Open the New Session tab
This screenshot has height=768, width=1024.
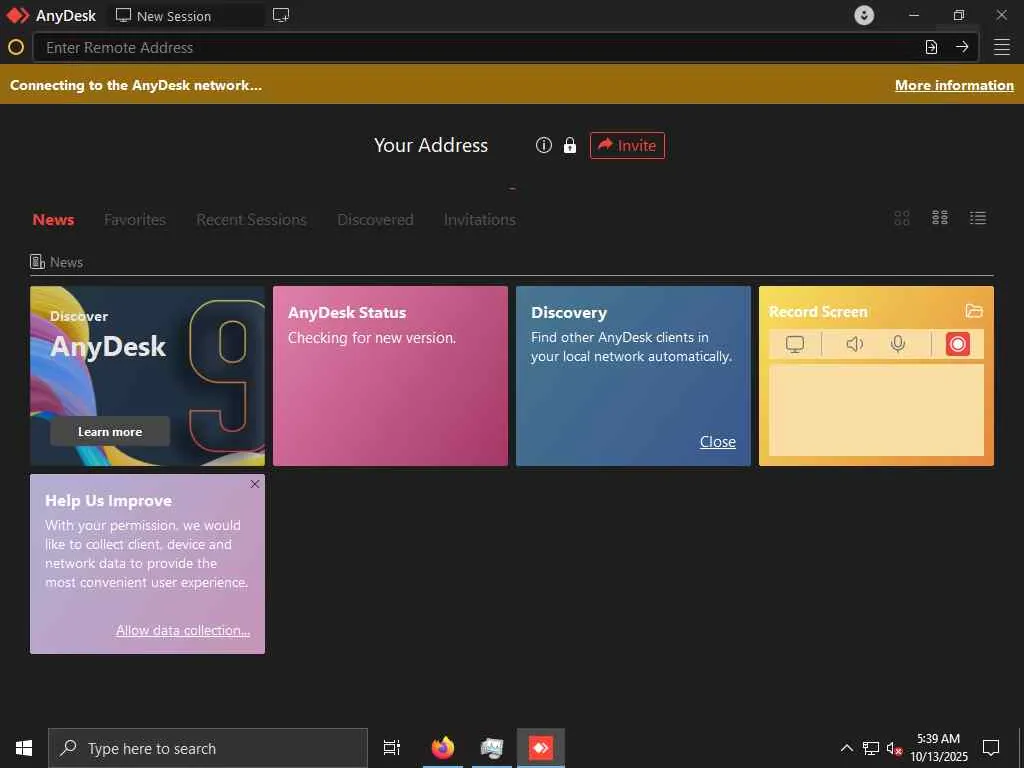point(186,16)
